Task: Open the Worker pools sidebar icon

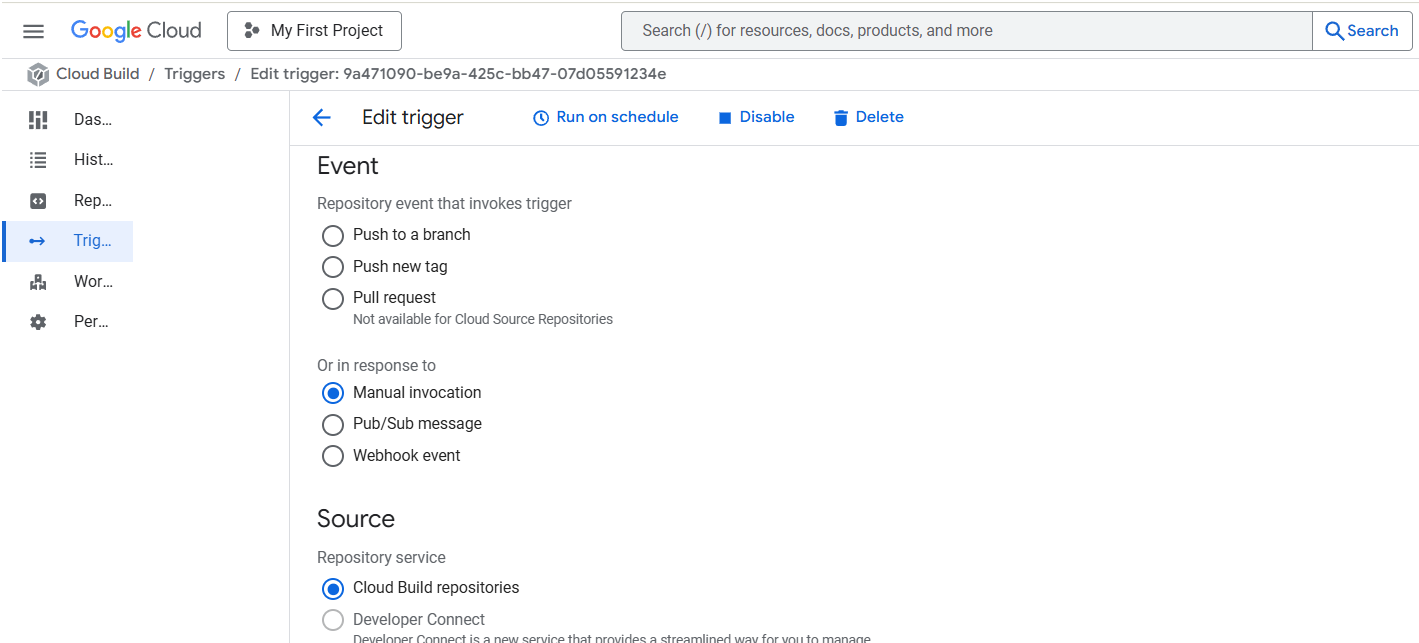Action: [38, 282]
